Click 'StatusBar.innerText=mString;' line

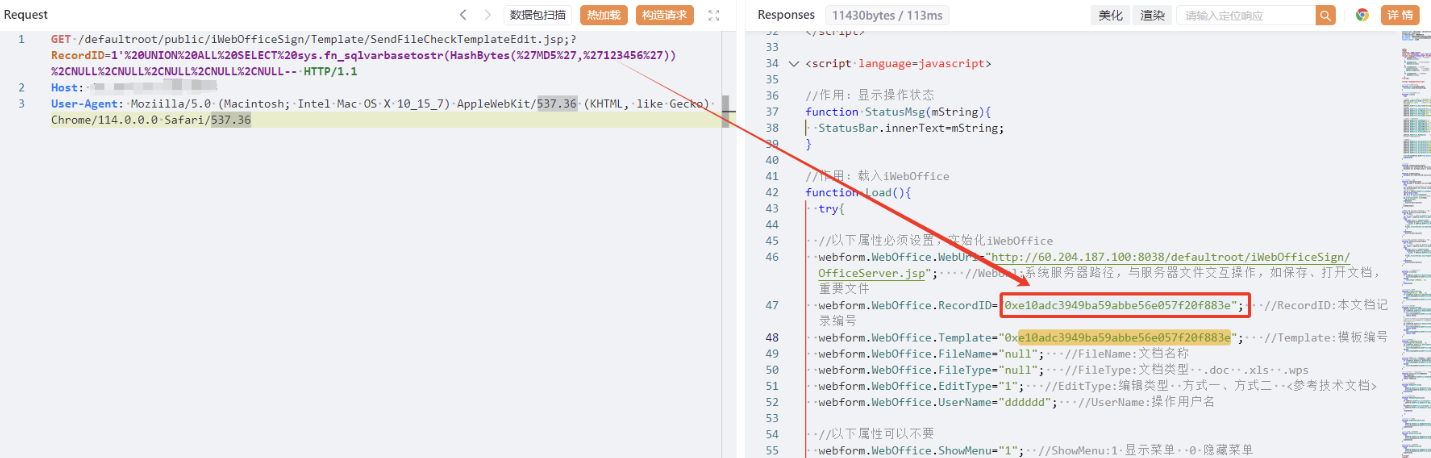(911, 128)
